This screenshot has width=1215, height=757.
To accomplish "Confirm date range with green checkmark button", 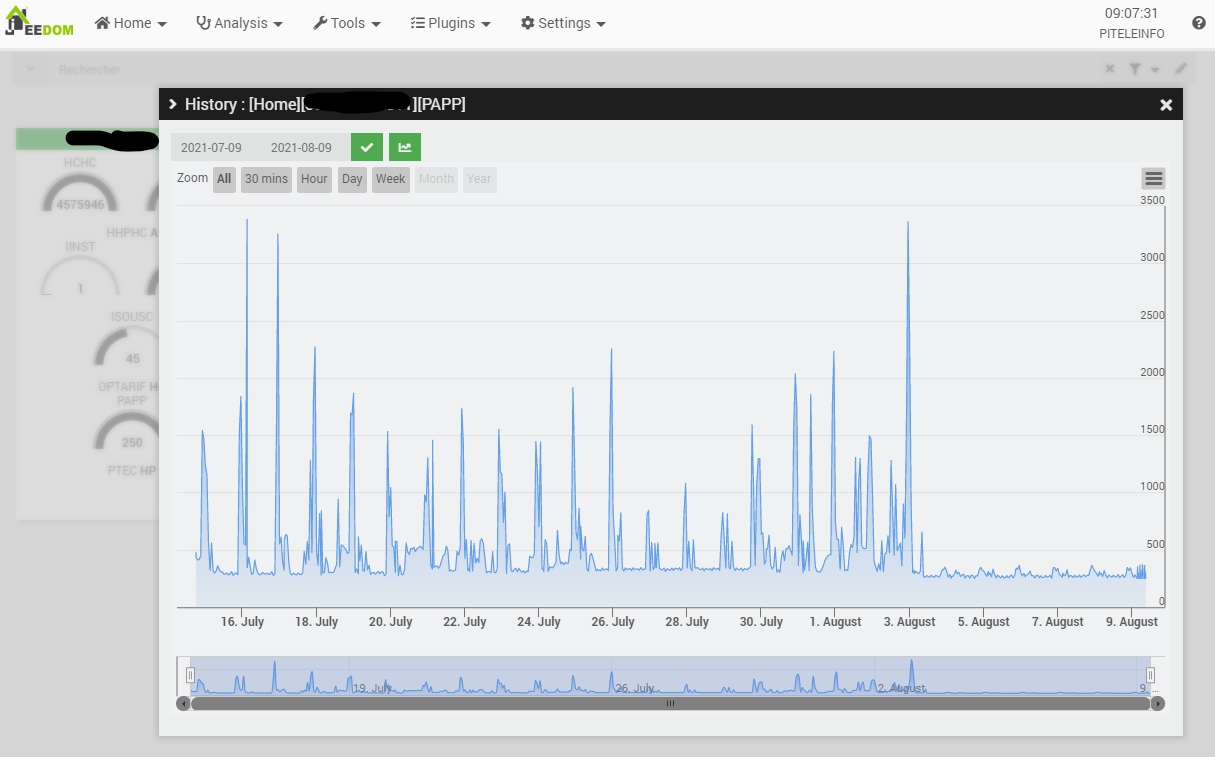I will [367, 147].
